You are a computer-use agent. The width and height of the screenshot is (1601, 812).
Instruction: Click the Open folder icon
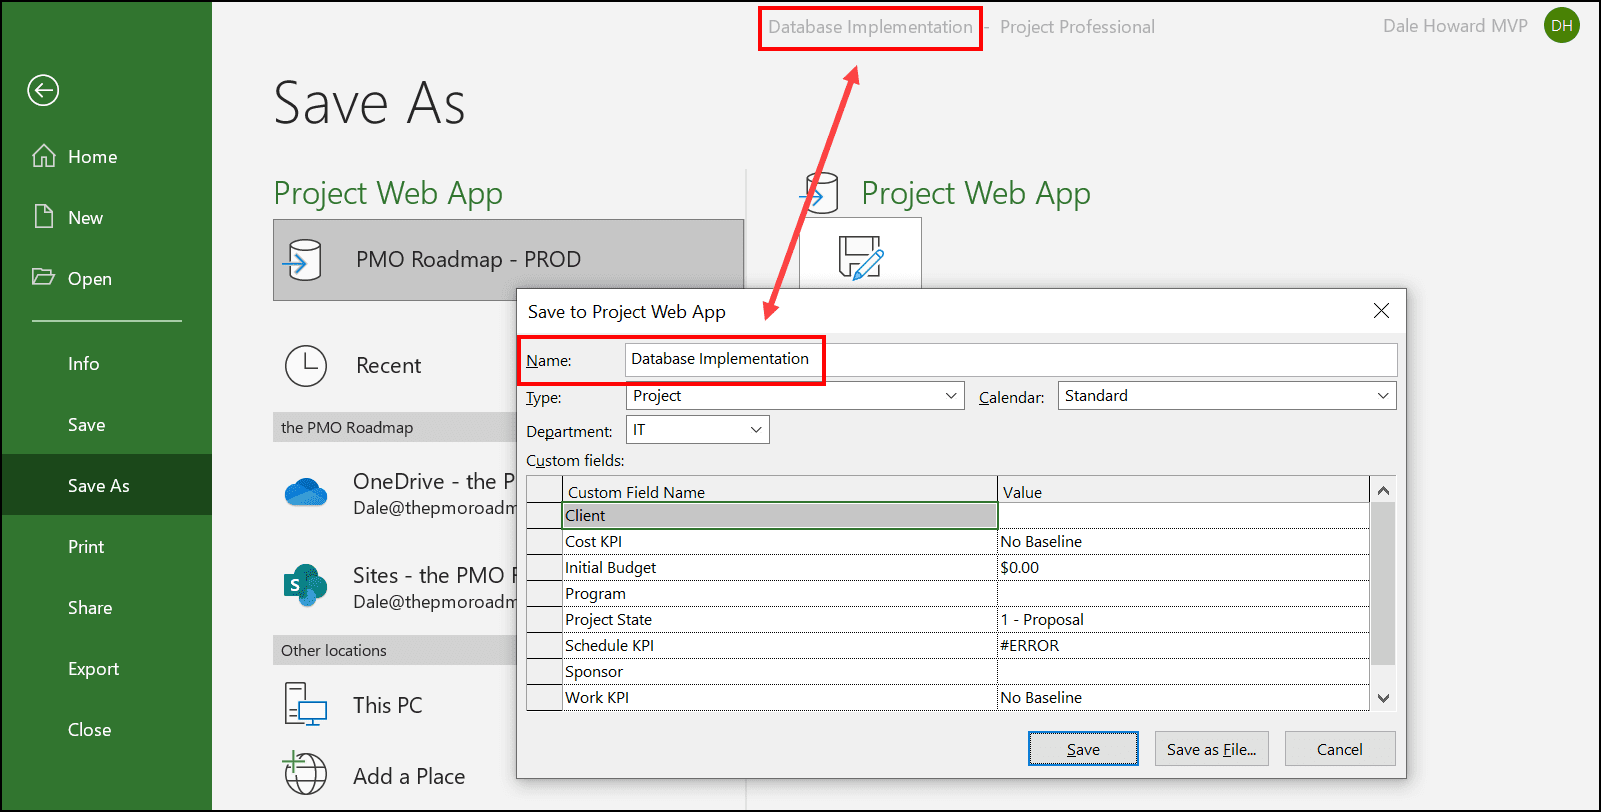tap(43, 277)
